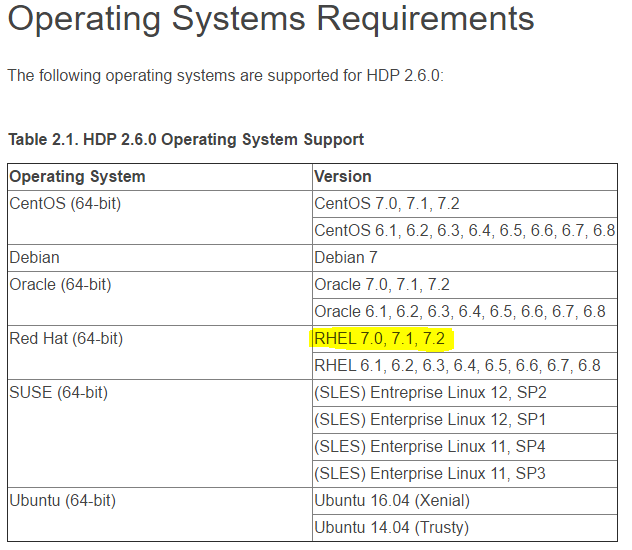The height and width of the screenshot is (550, 632).
Task: Select the 'Red Hat (64-bit)' cell
Action: coord(160,353)
